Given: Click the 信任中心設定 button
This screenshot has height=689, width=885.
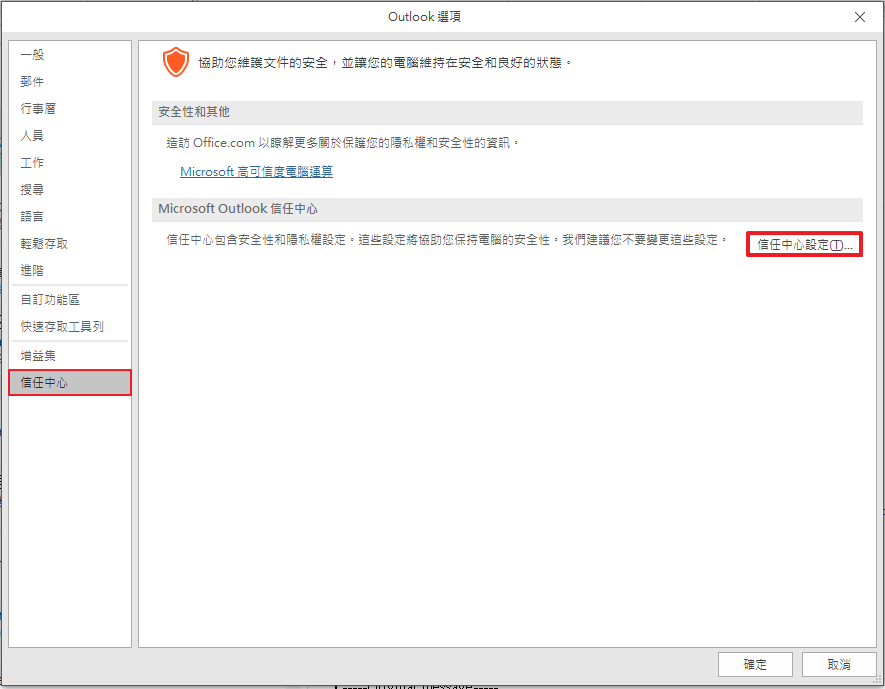Looking at the screenshot, I should coord(804,243).
